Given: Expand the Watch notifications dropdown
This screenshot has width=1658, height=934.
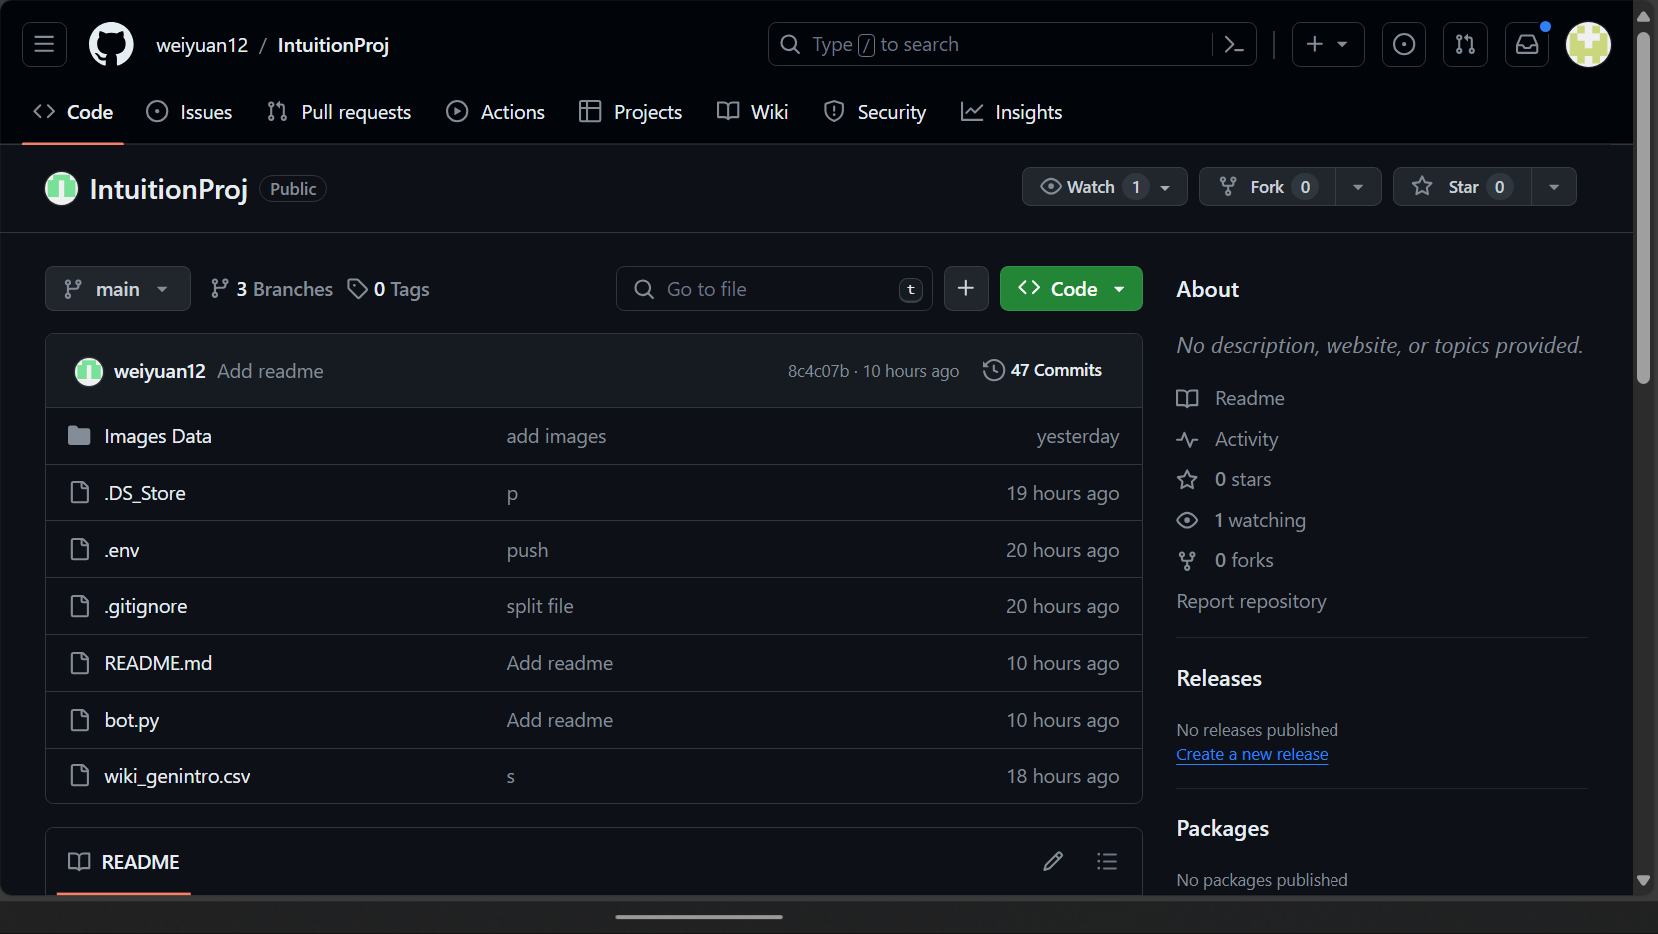Looking at the screenshot, I should pyautogui.click(x=1104, y=187).
